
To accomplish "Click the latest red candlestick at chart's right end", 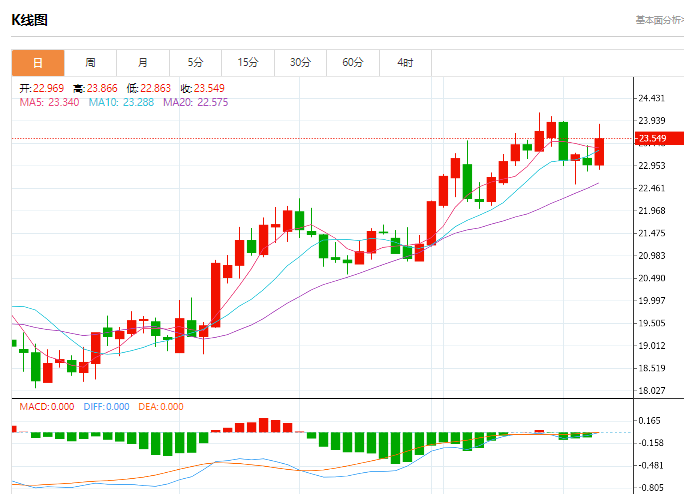I will tap(599, 151).
